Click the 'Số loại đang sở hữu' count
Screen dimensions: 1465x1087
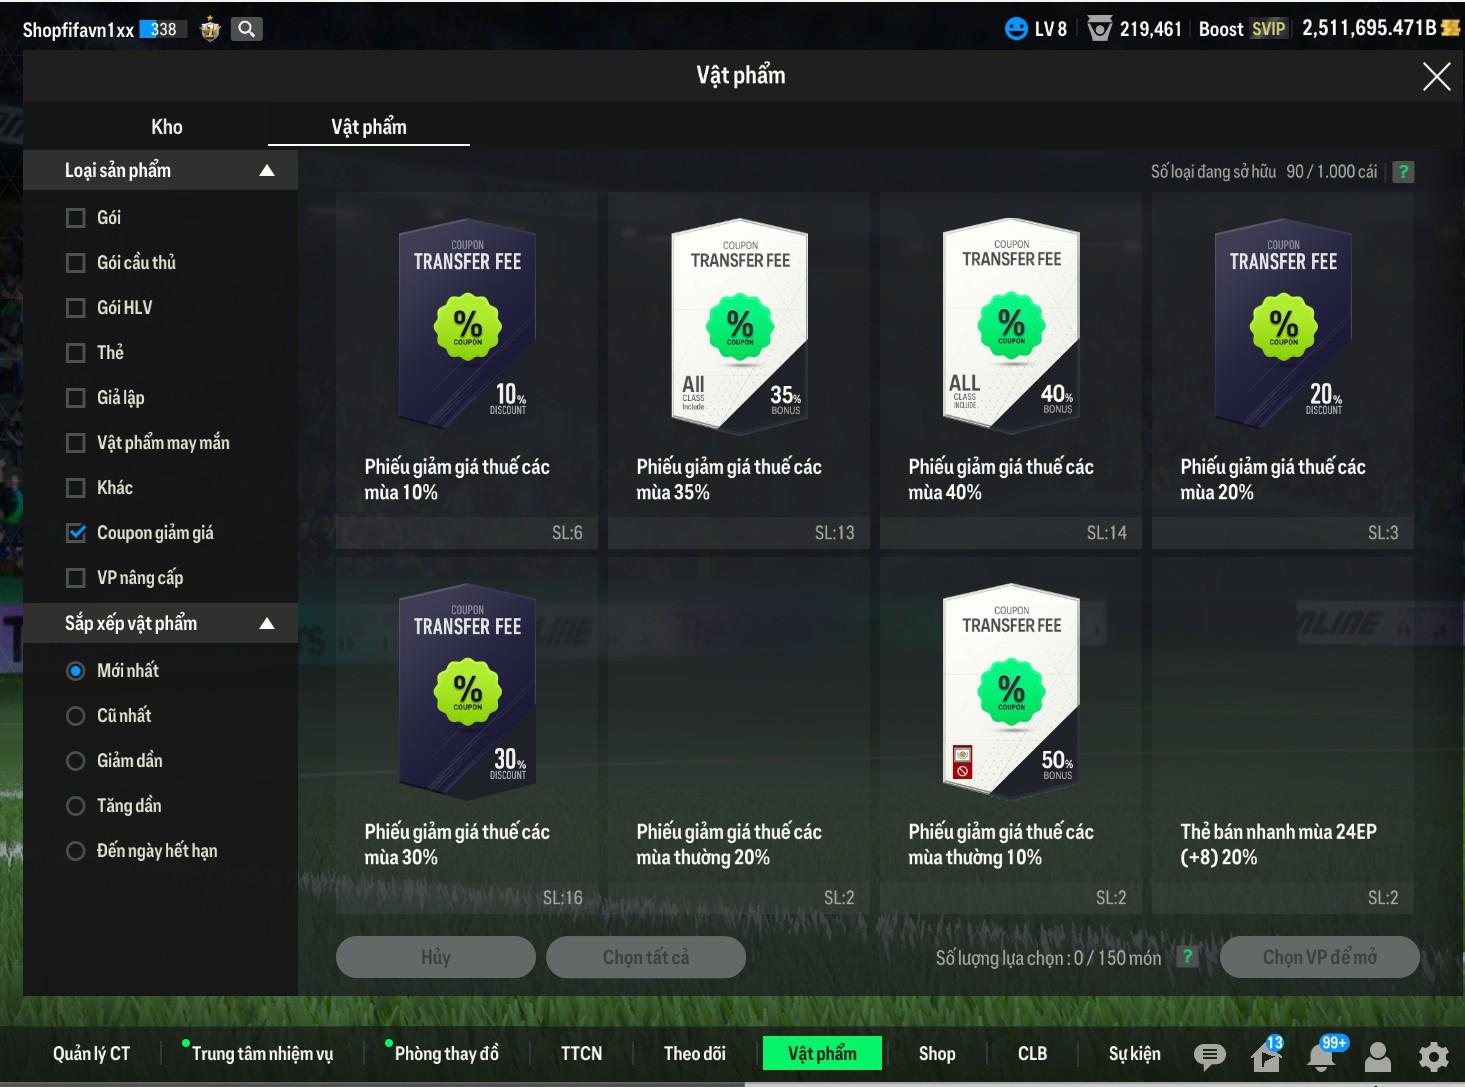click(1264, 172)
